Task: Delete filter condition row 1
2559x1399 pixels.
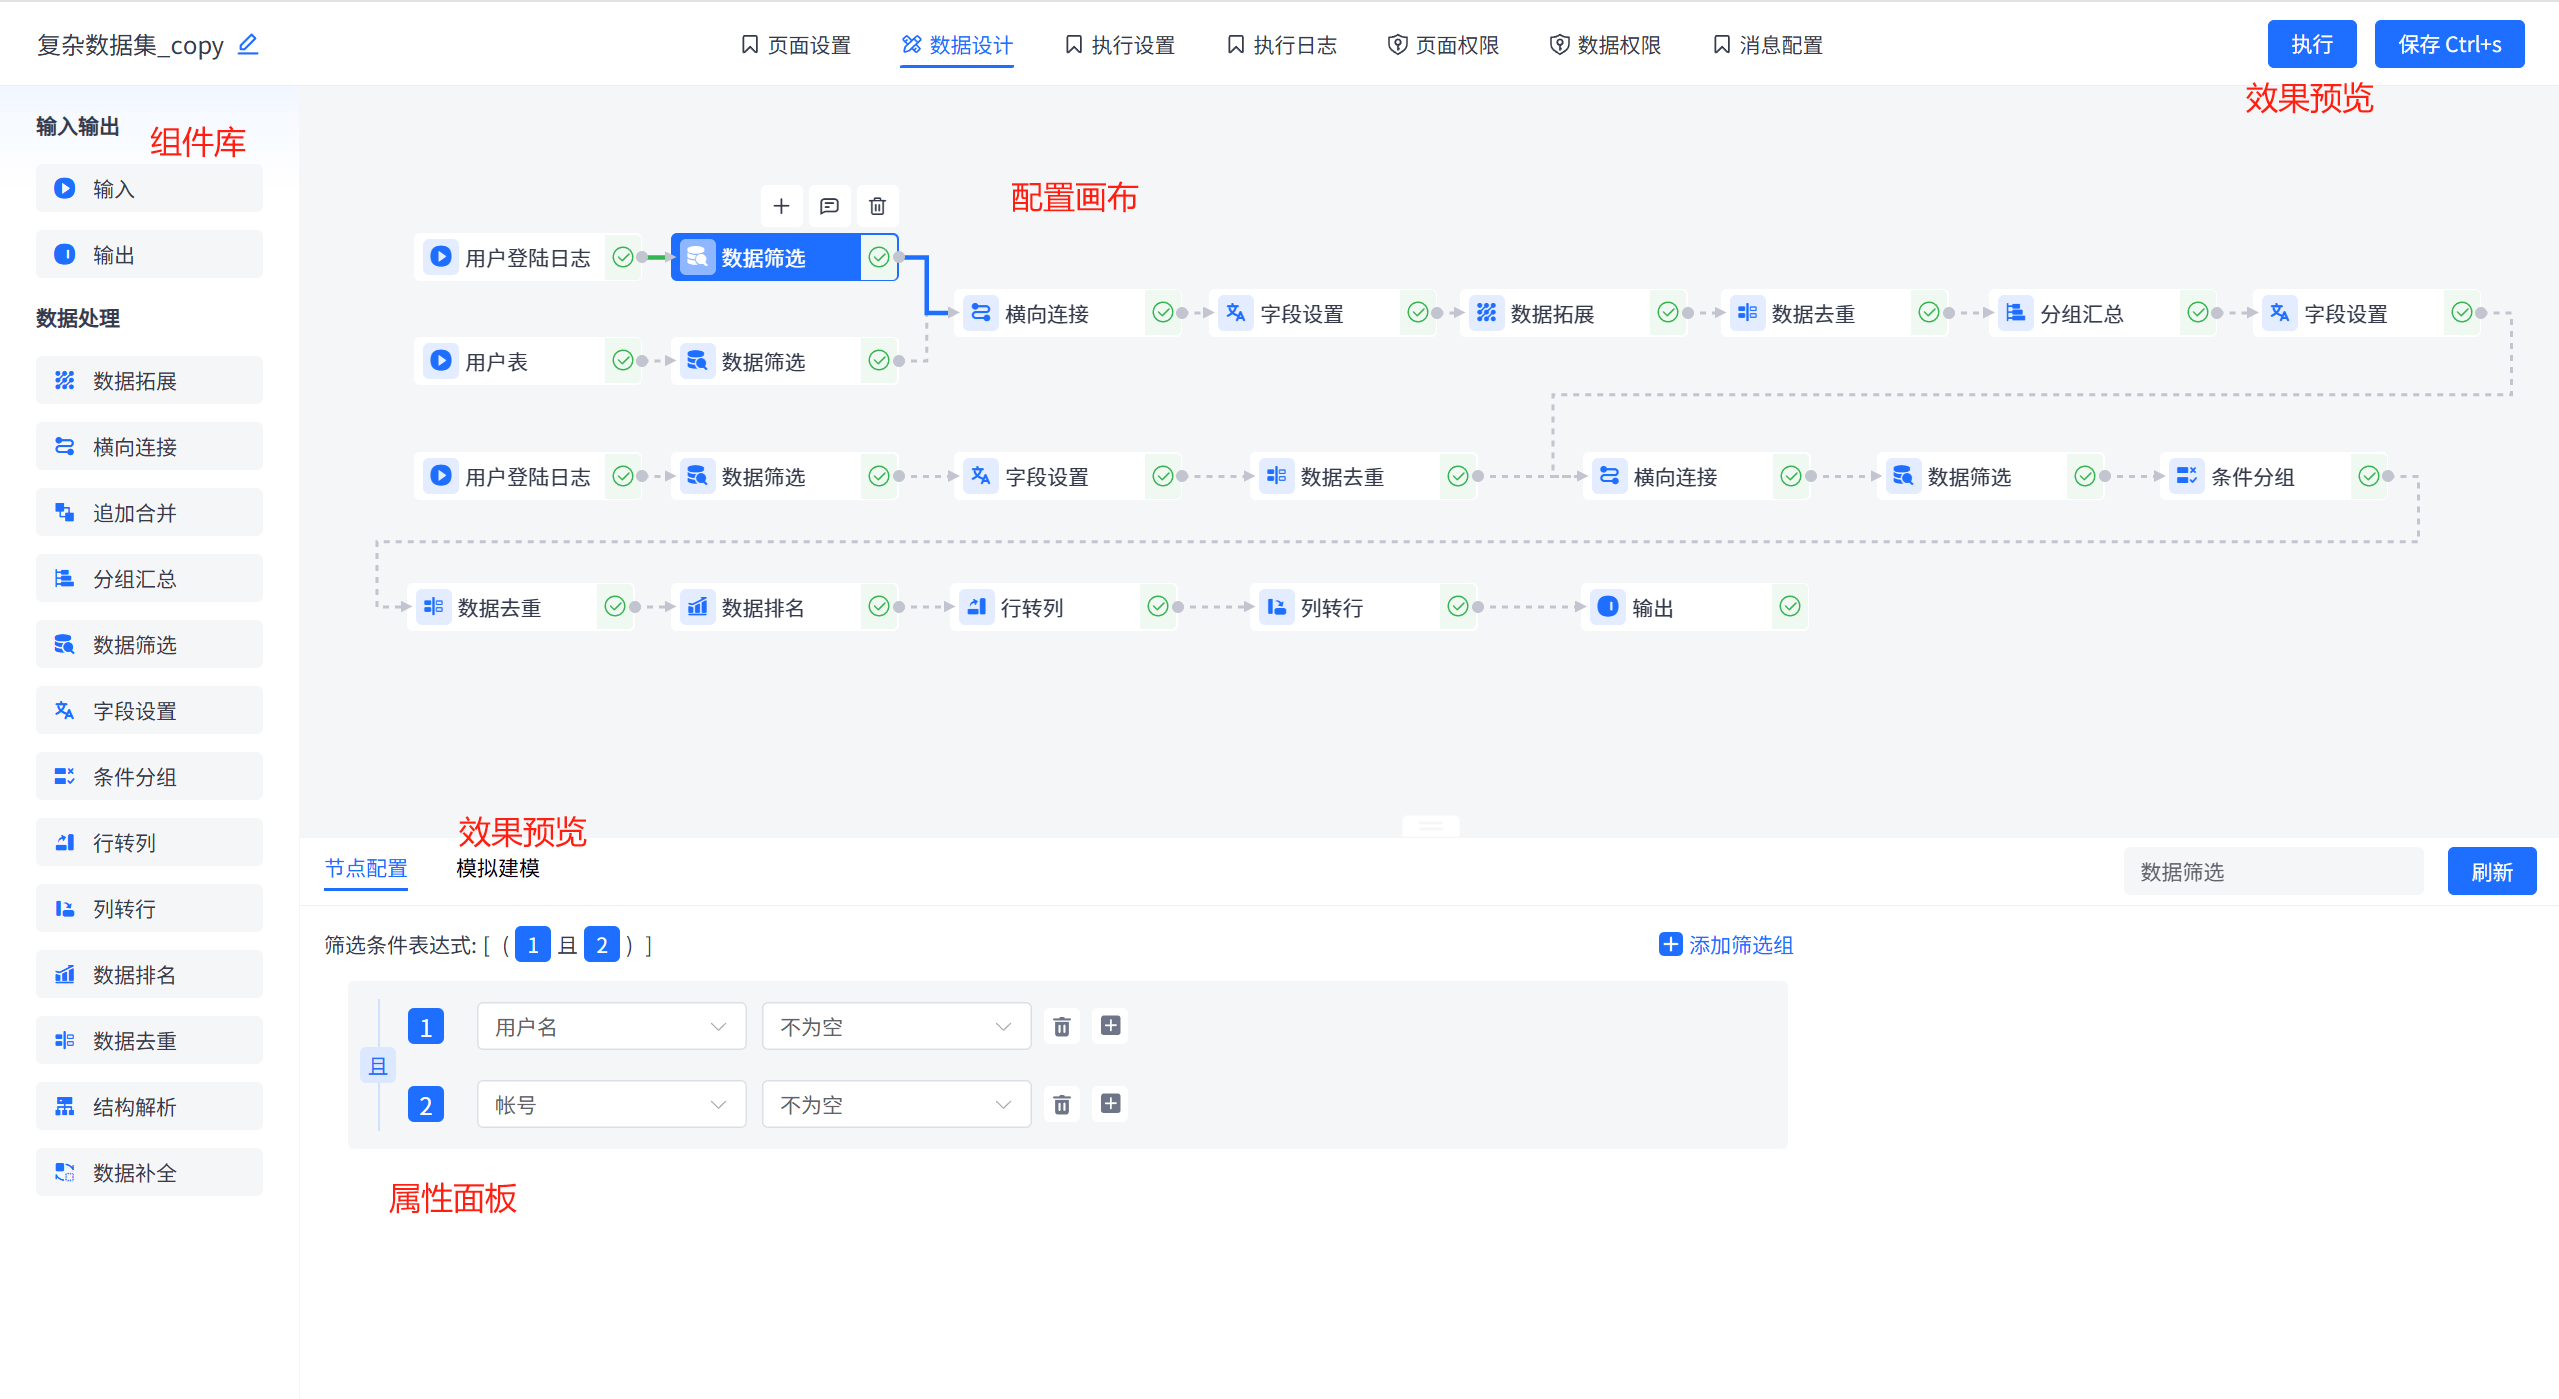Action: 1062,1026
